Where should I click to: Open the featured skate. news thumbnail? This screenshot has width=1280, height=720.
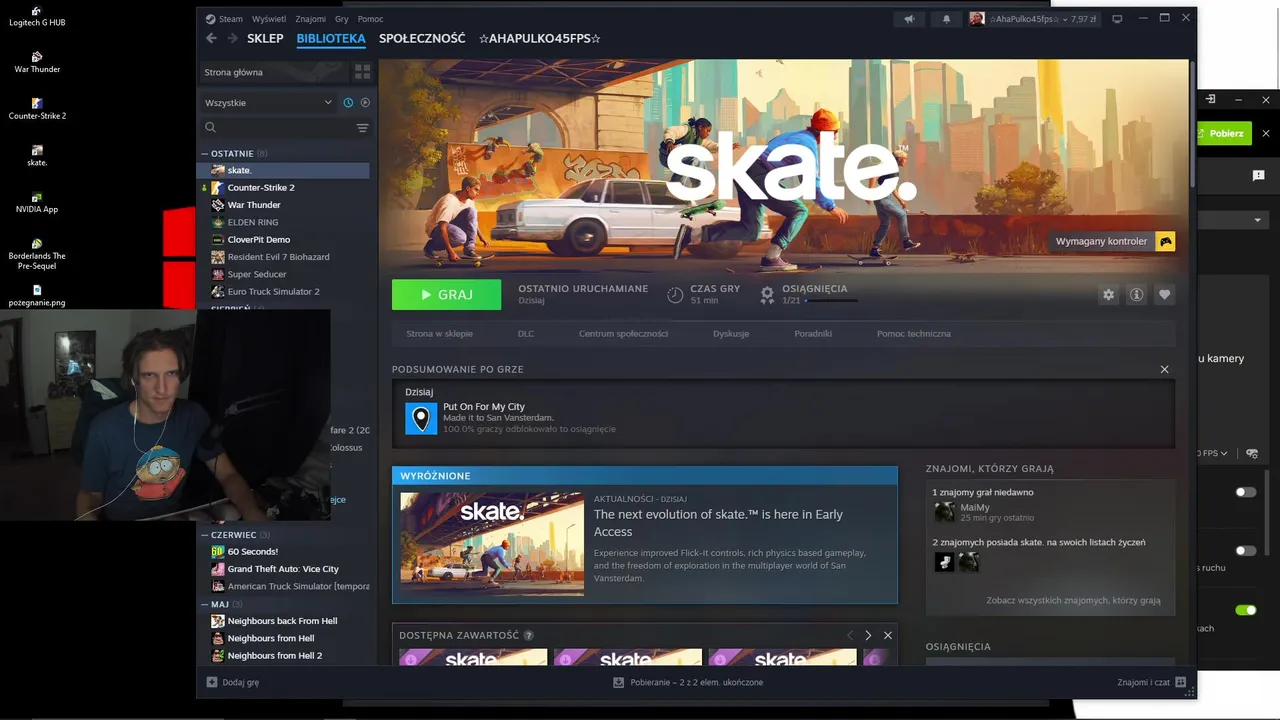tap(492, 544)
